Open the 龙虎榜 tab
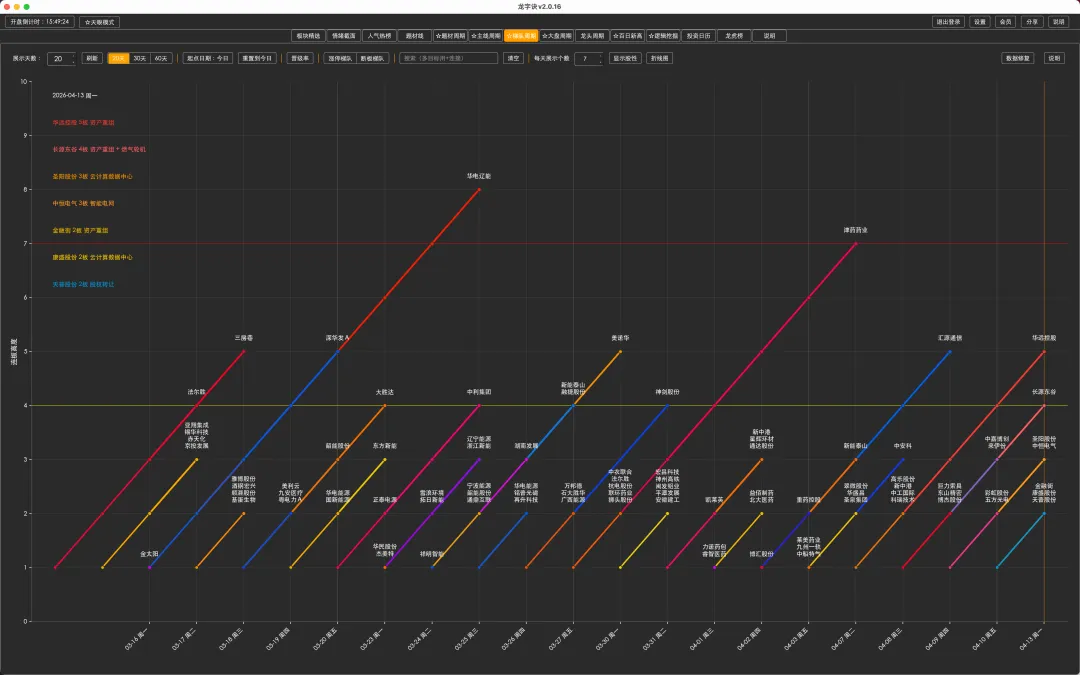 (734, 36)
